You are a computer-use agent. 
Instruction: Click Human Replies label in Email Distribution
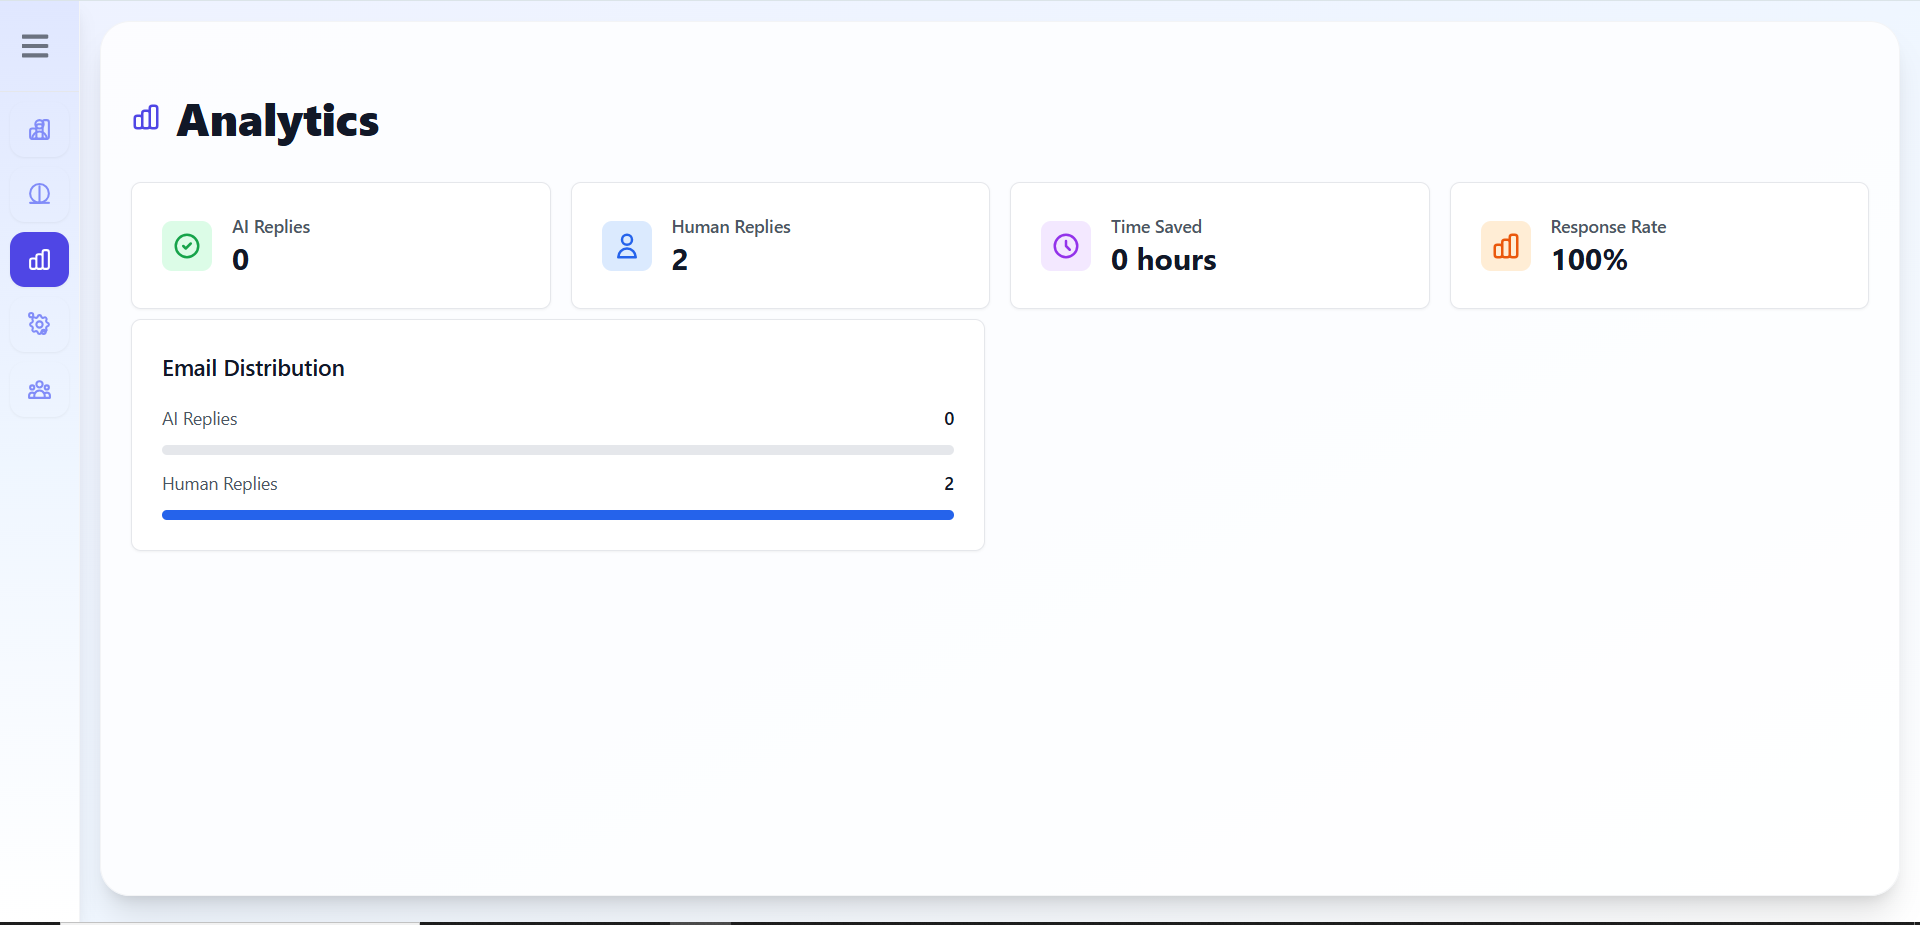click(x=220, y=484)
